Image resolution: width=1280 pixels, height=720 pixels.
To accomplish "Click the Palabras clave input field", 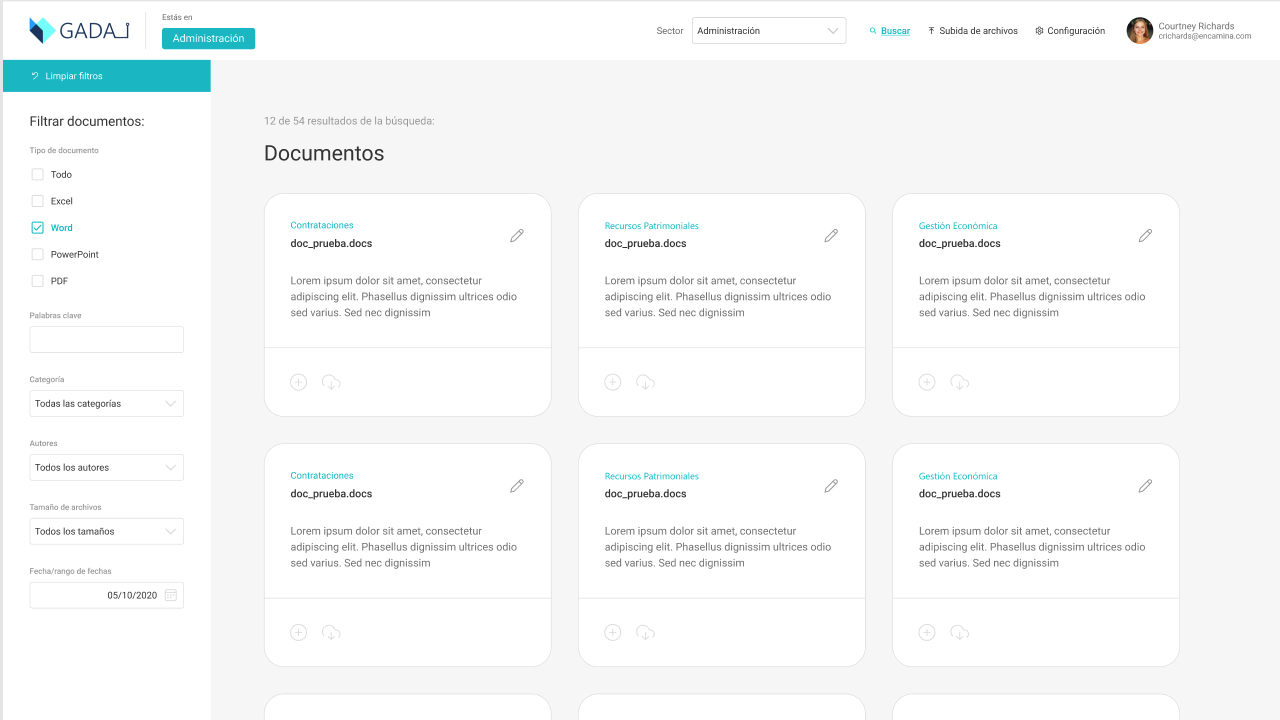I will point(107,340).
